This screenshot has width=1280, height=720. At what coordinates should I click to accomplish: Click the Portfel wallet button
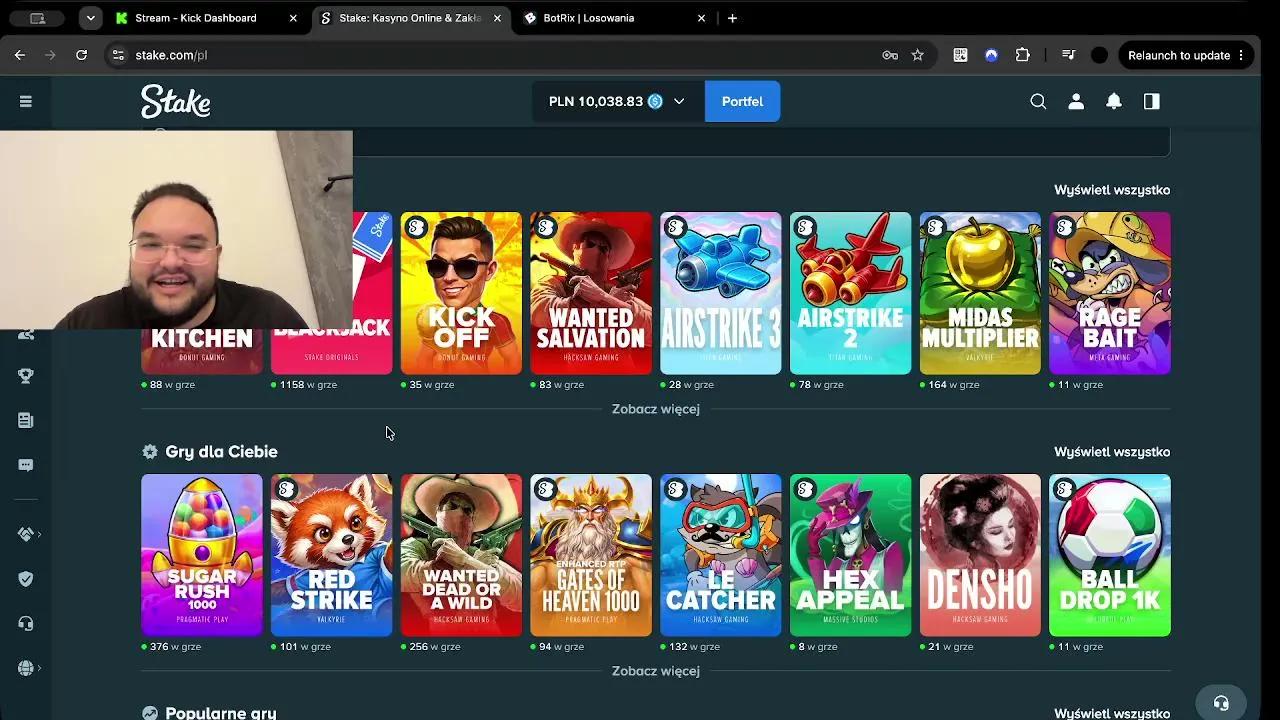pyautogui.click(x=742, y=101)
